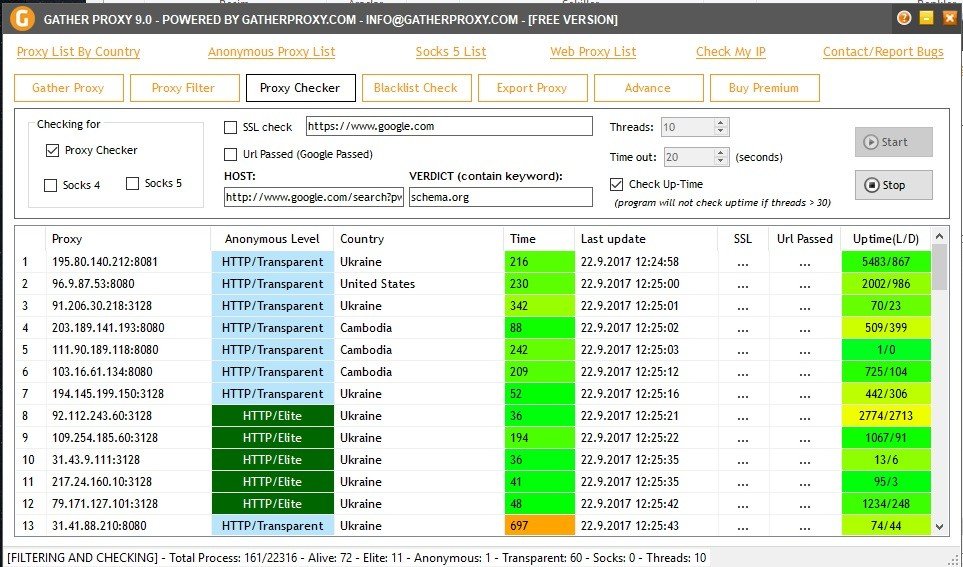Image resolution: width=963 pixels, height=567 pixels.
Task: Start checking with the Start button
Action: point(894,142)
